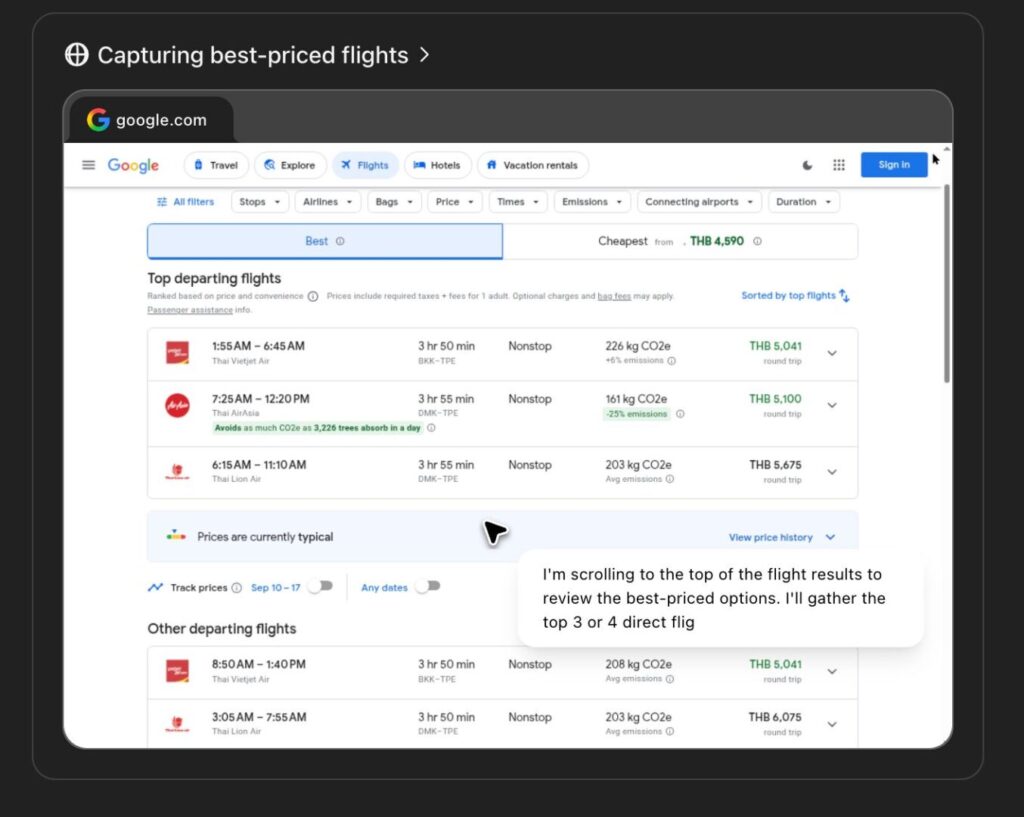Select the Flights tab
The image size is (1024, 817).
pyautogui.click(x=365, y=165)
